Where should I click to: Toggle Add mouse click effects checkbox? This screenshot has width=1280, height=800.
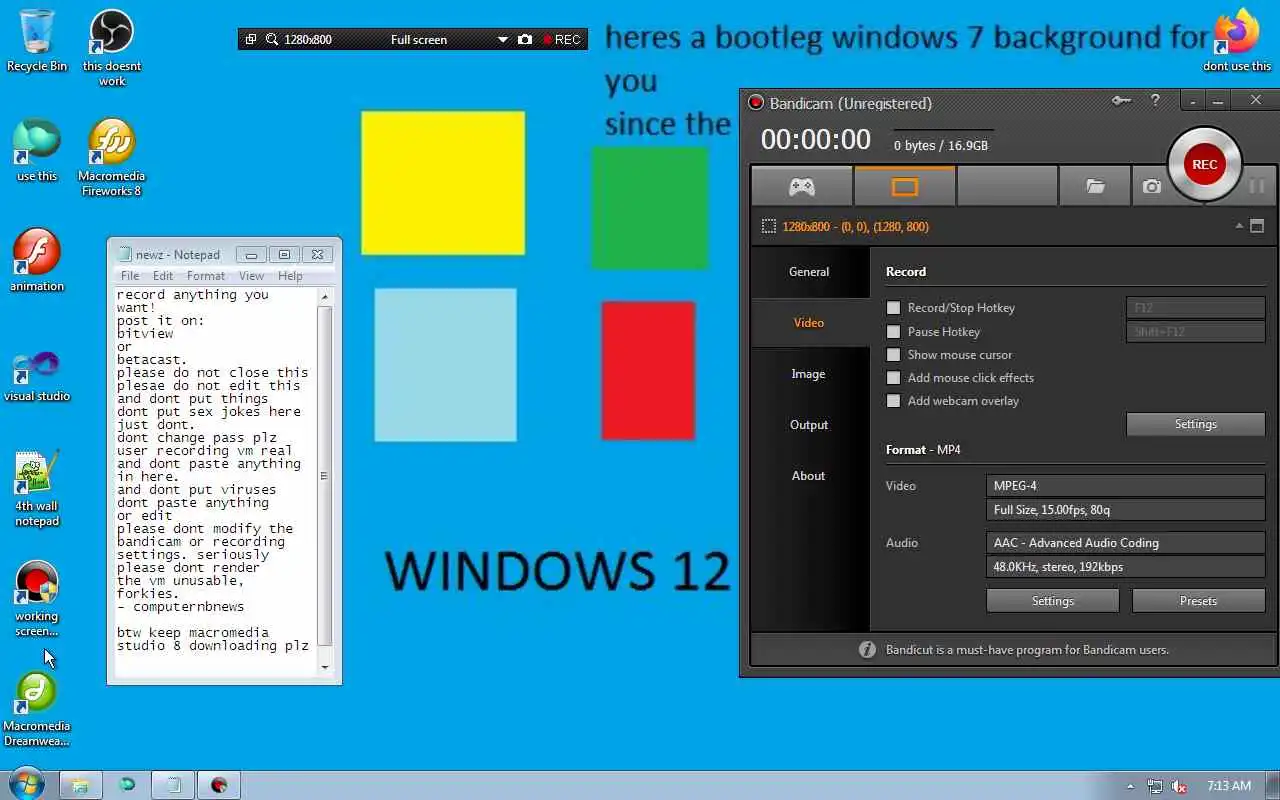click(x=893, y=377)
